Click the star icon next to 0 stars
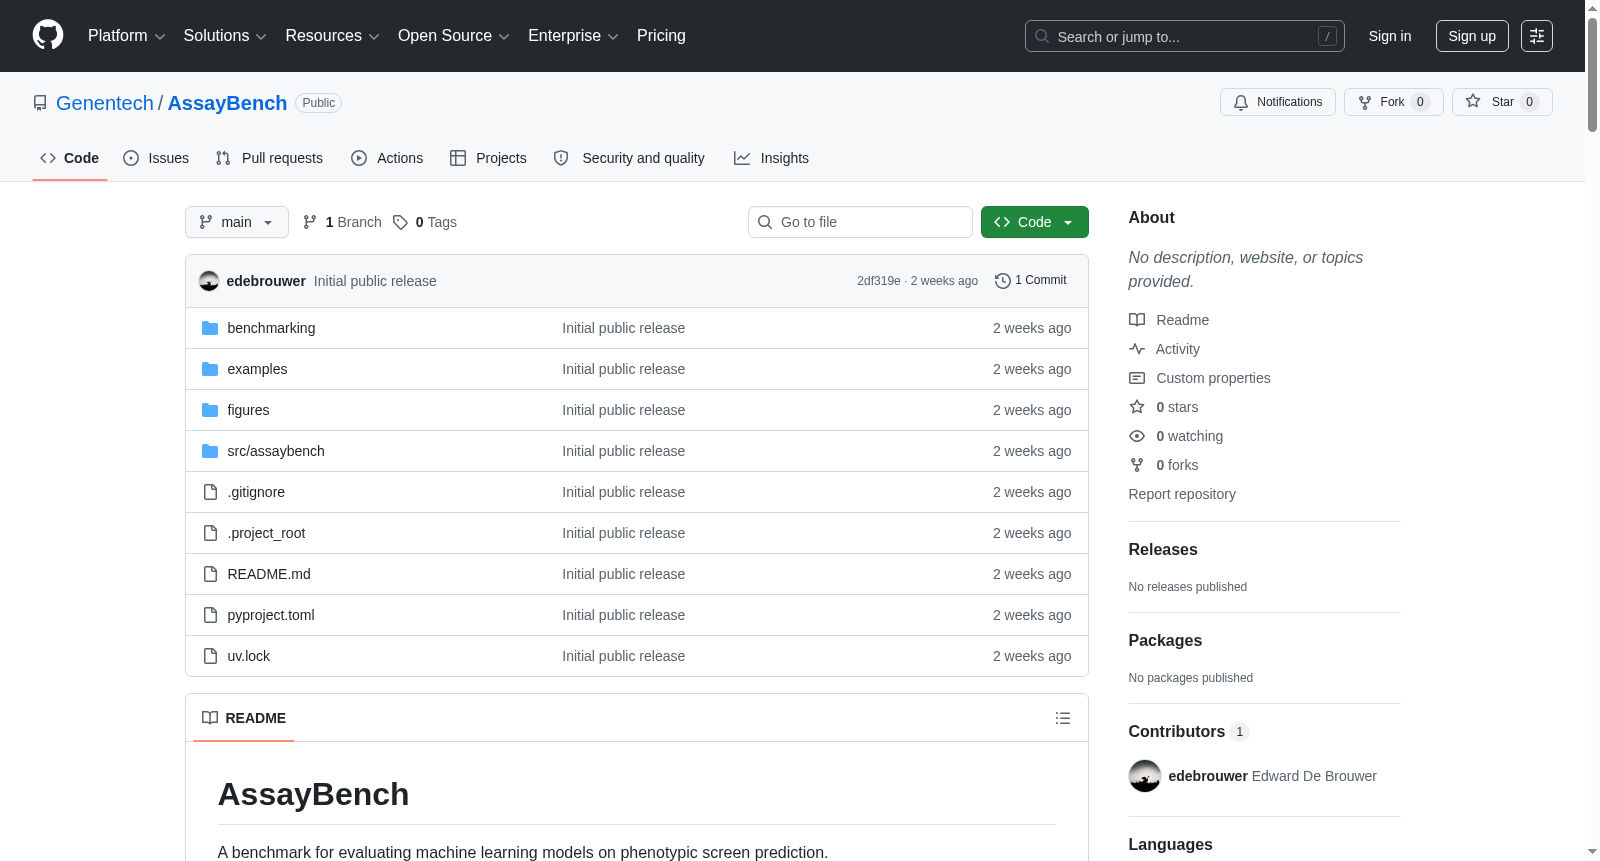 coord(1137,407)
